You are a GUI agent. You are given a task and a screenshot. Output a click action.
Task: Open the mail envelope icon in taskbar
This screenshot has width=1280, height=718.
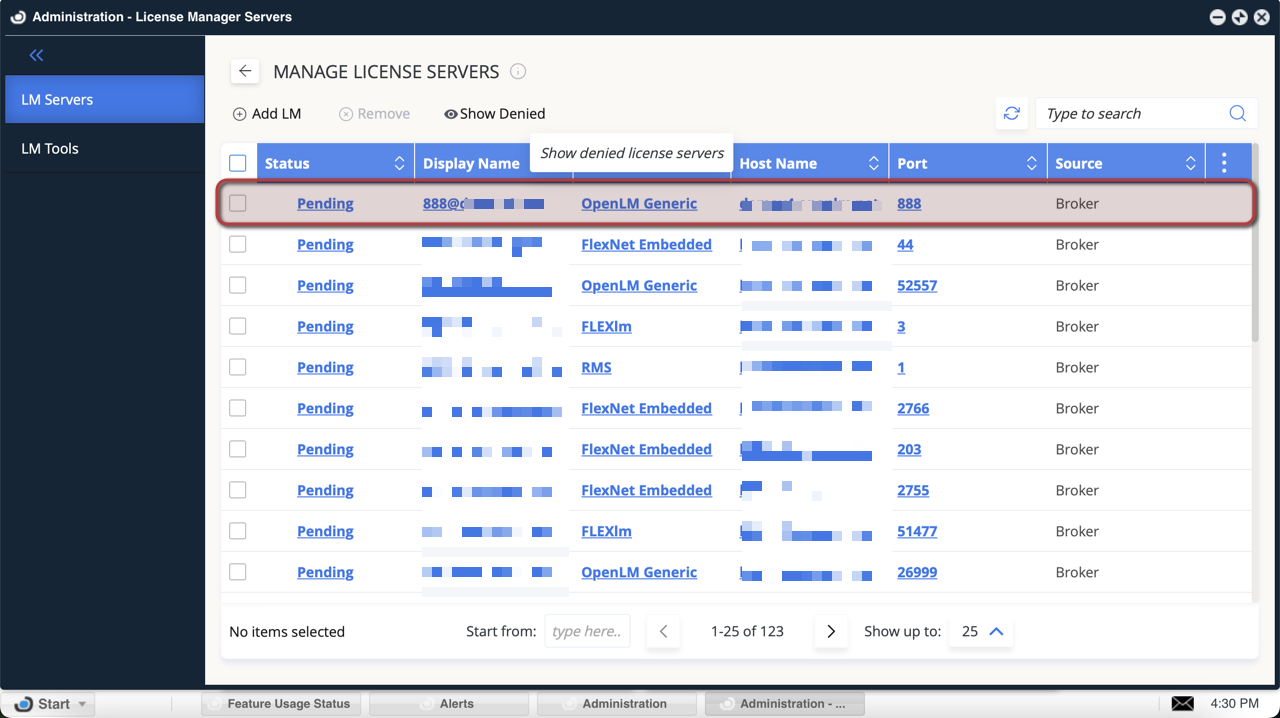(x=1183, y=704)
